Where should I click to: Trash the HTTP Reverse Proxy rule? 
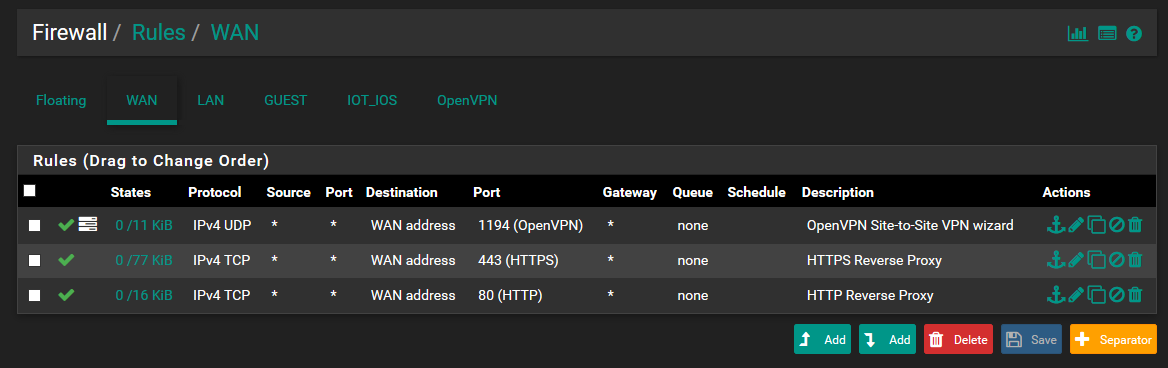pos(1134,295)
